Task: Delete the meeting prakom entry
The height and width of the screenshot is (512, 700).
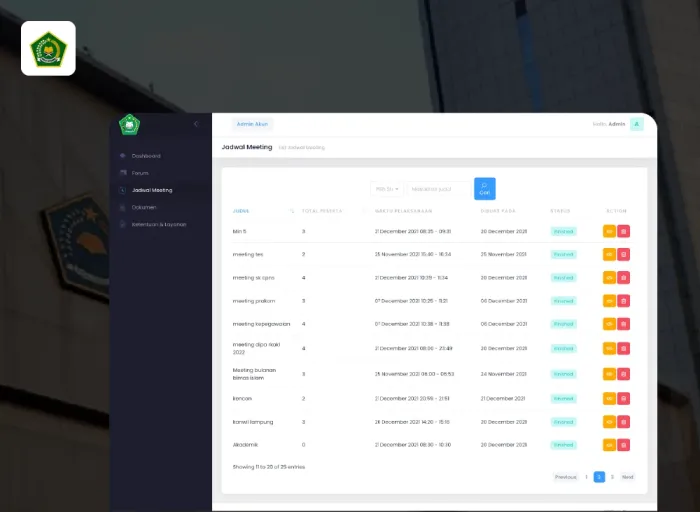Action: coord(623,301)
